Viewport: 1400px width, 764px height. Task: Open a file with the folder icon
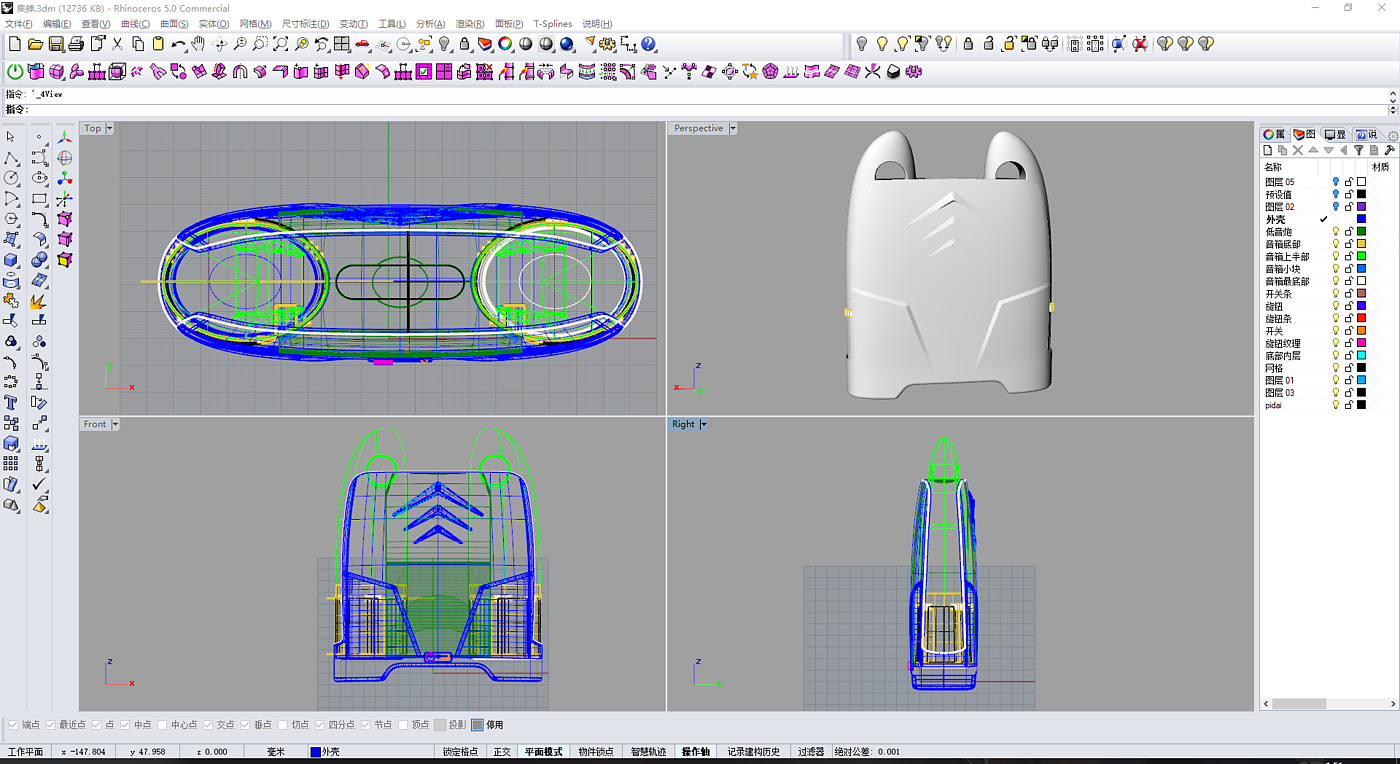(35, 44)
